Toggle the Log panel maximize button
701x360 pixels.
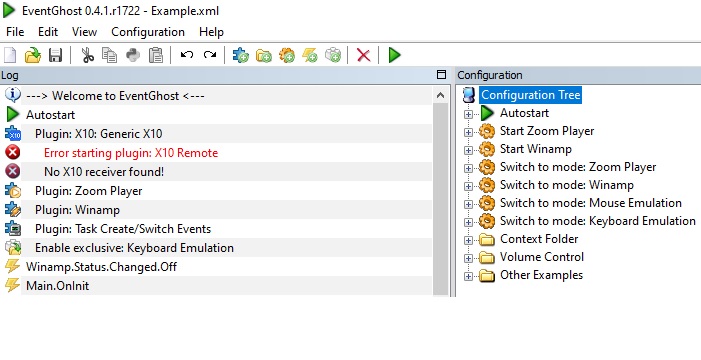click(441, 75)
